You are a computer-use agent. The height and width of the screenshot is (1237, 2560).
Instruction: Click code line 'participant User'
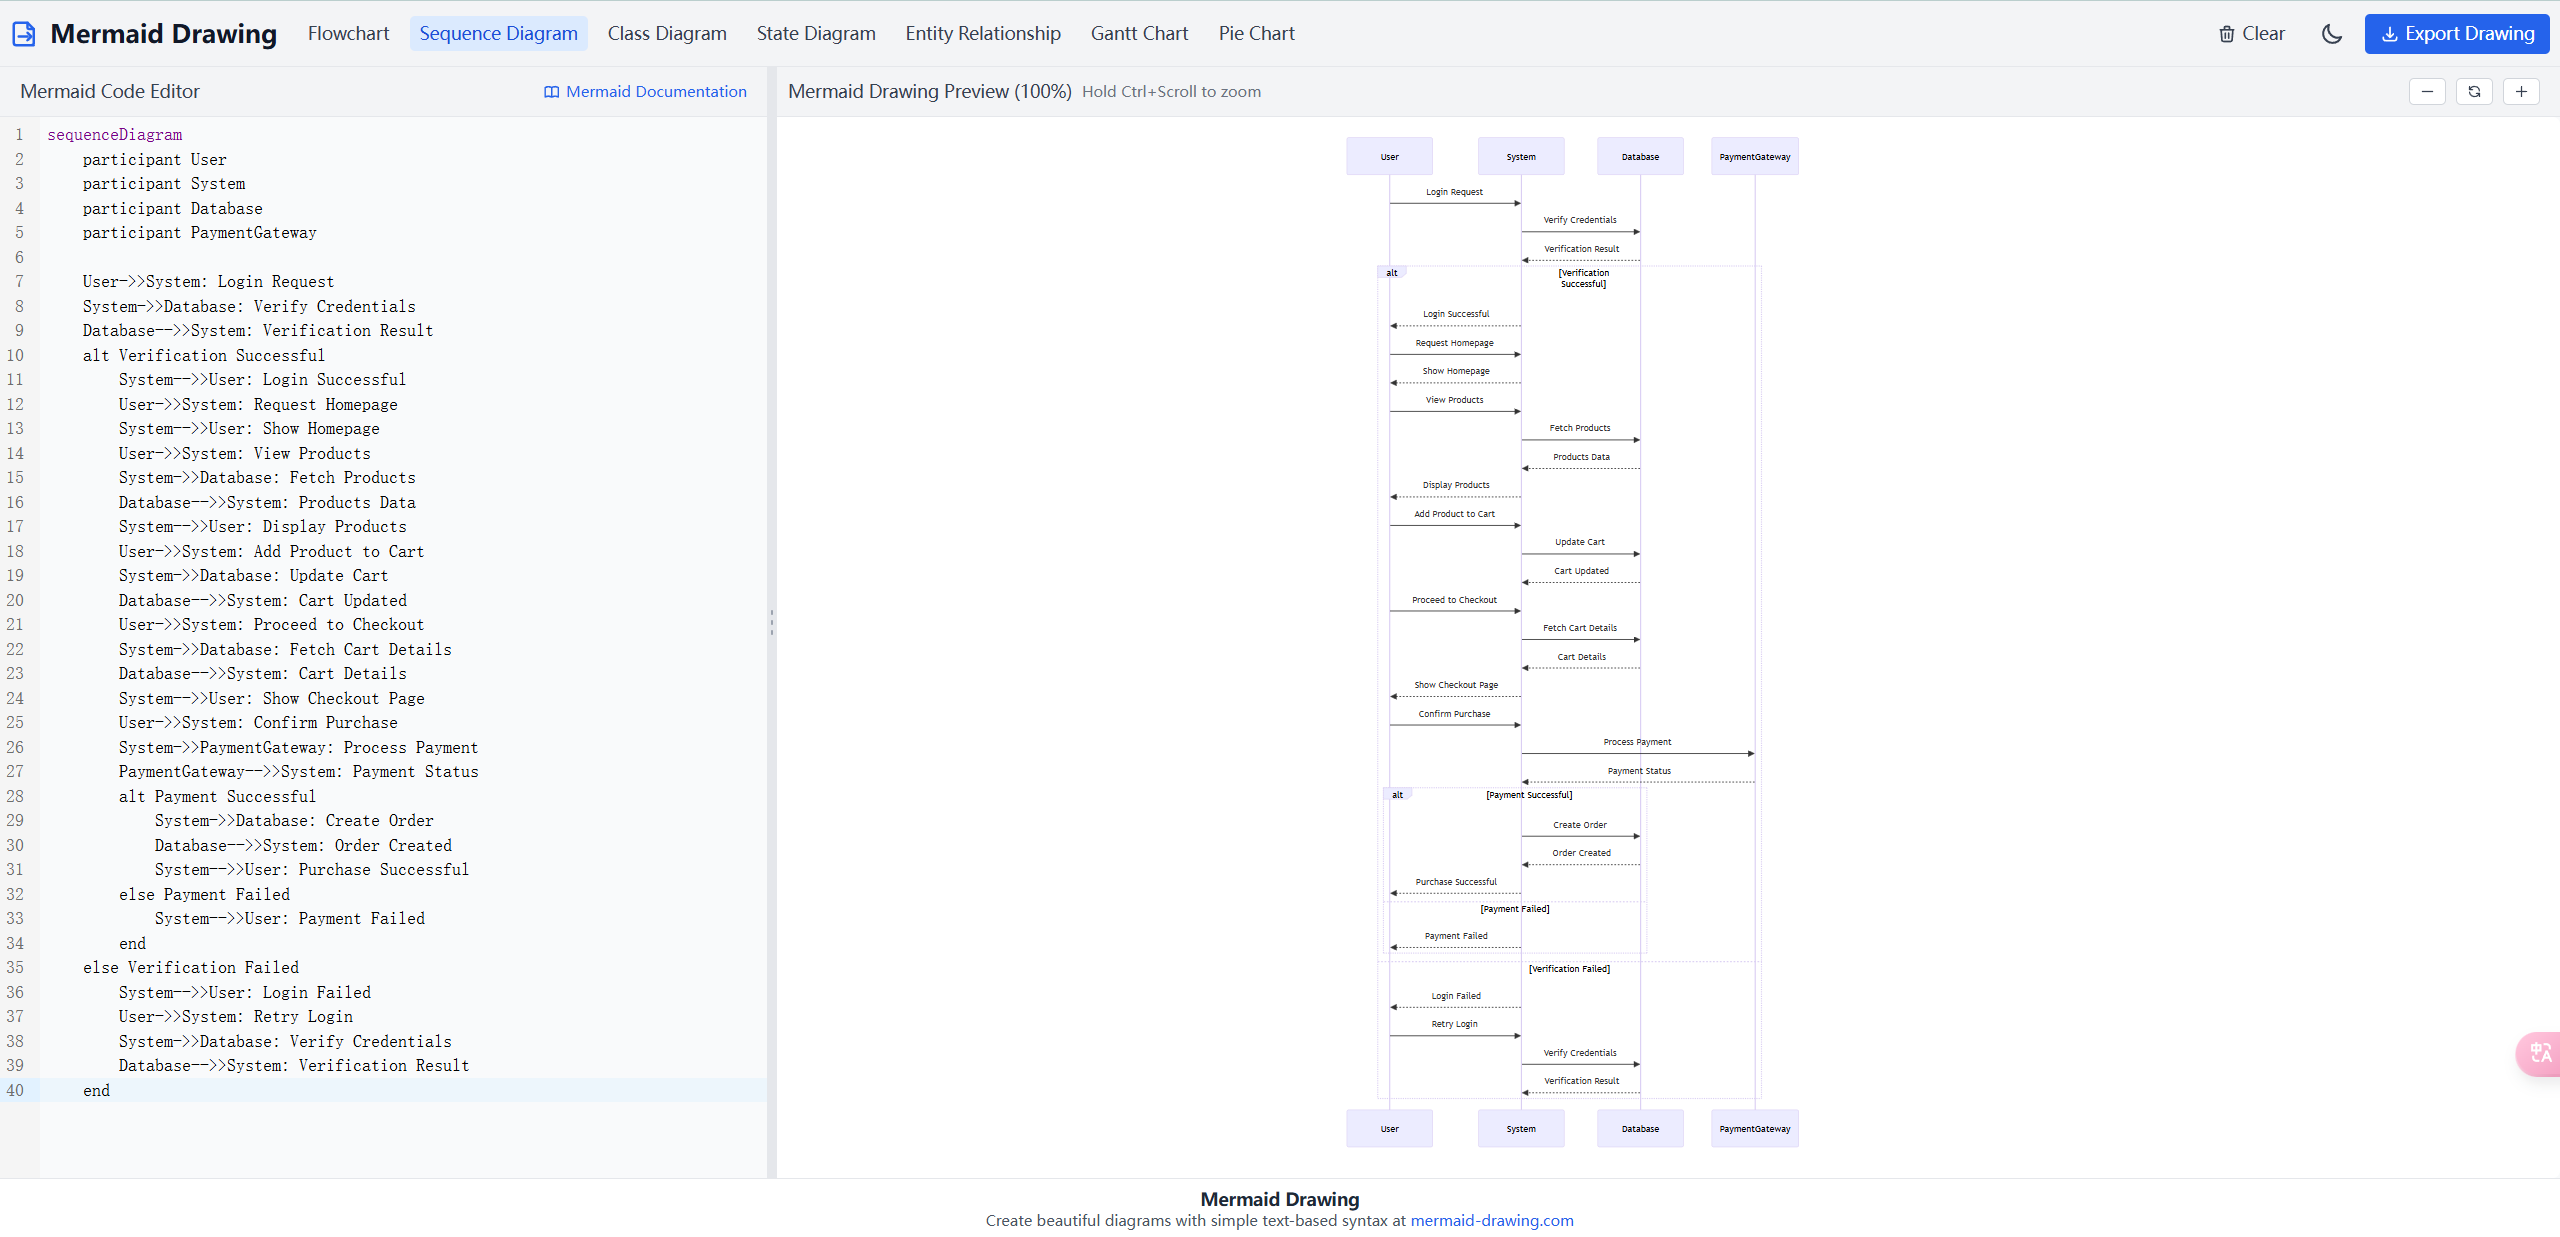155,160
